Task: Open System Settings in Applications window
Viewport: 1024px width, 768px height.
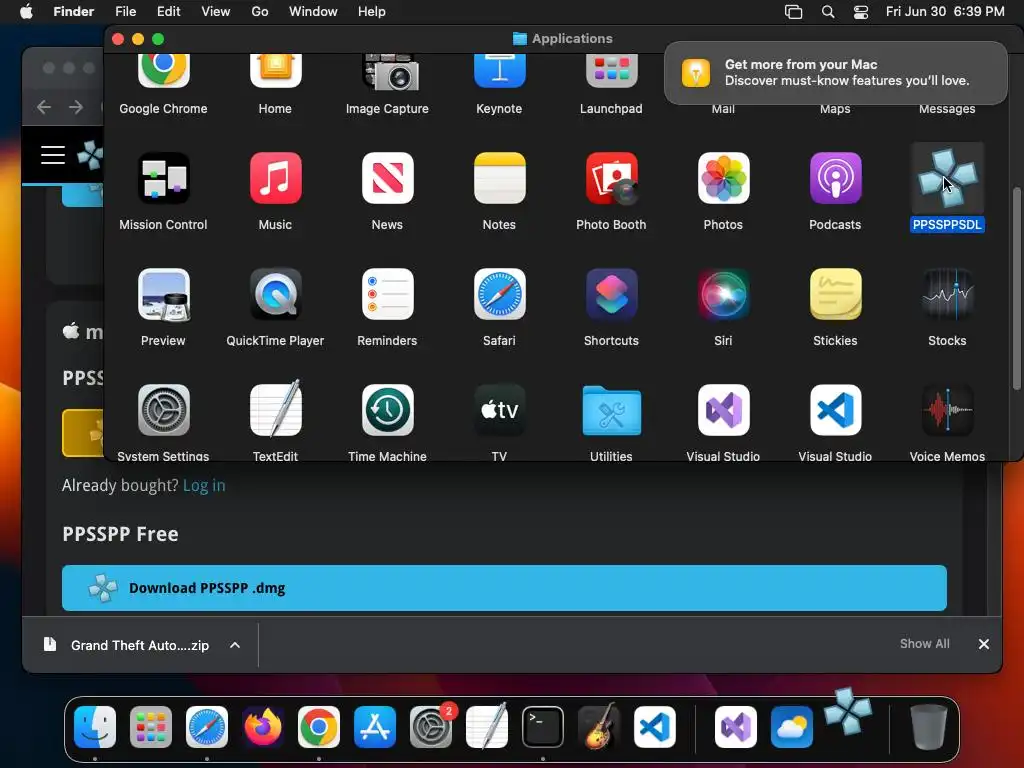Action: (163, 410)
